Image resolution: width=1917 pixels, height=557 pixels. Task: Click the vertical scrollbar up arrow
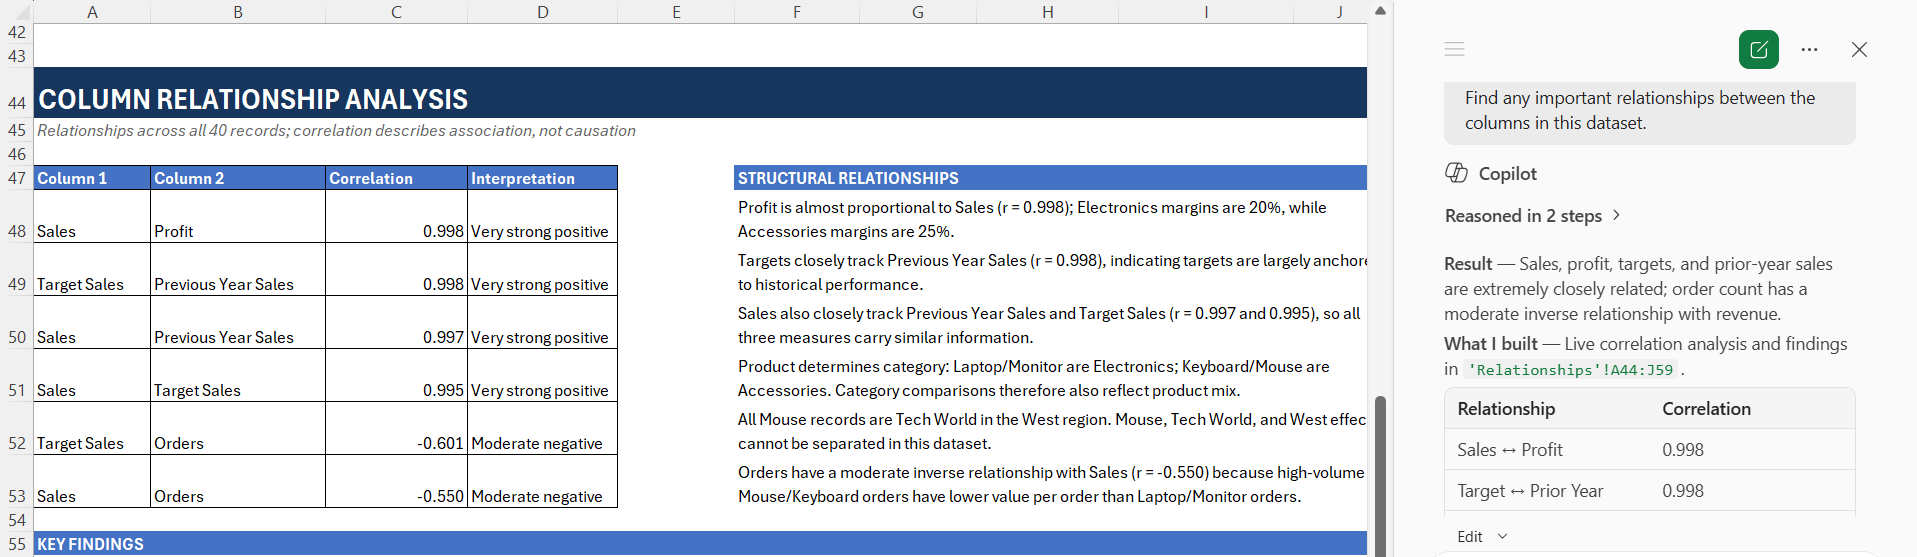click(x=1380, y=11)
